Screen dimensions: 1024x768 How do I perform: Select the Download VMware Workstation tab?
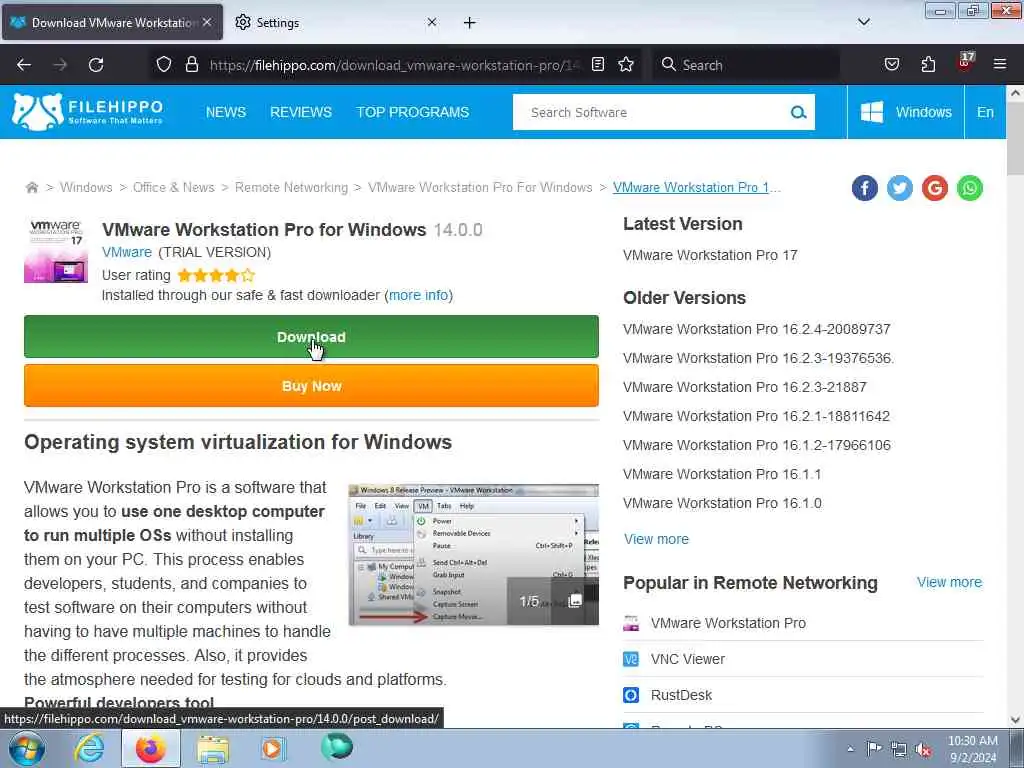(112, 22)
